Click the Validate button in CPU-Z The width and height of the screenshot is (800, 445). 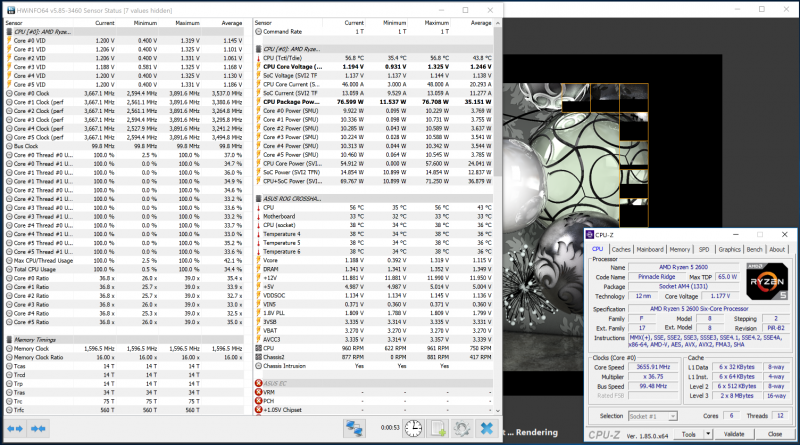tap(734, 434)
